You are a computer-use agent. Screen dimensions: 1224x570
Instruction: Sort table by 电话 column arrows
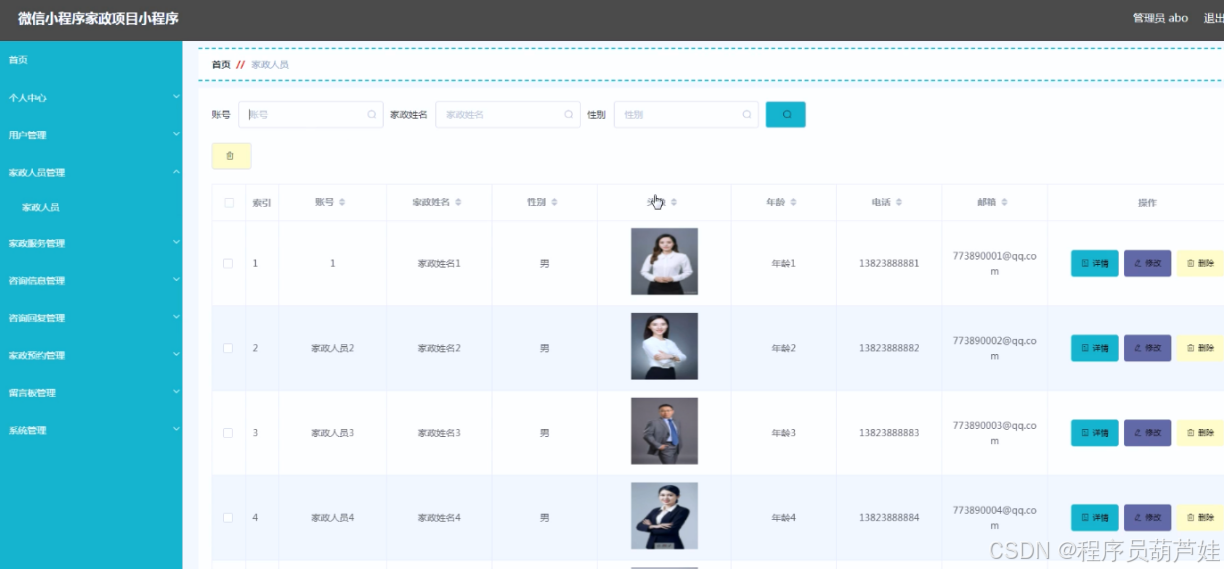[899, 202]
